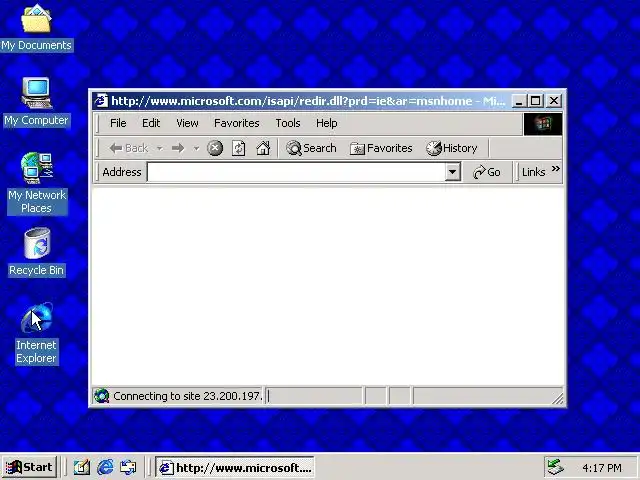Expand the Address bar dropdown

(x=452, y=172)
